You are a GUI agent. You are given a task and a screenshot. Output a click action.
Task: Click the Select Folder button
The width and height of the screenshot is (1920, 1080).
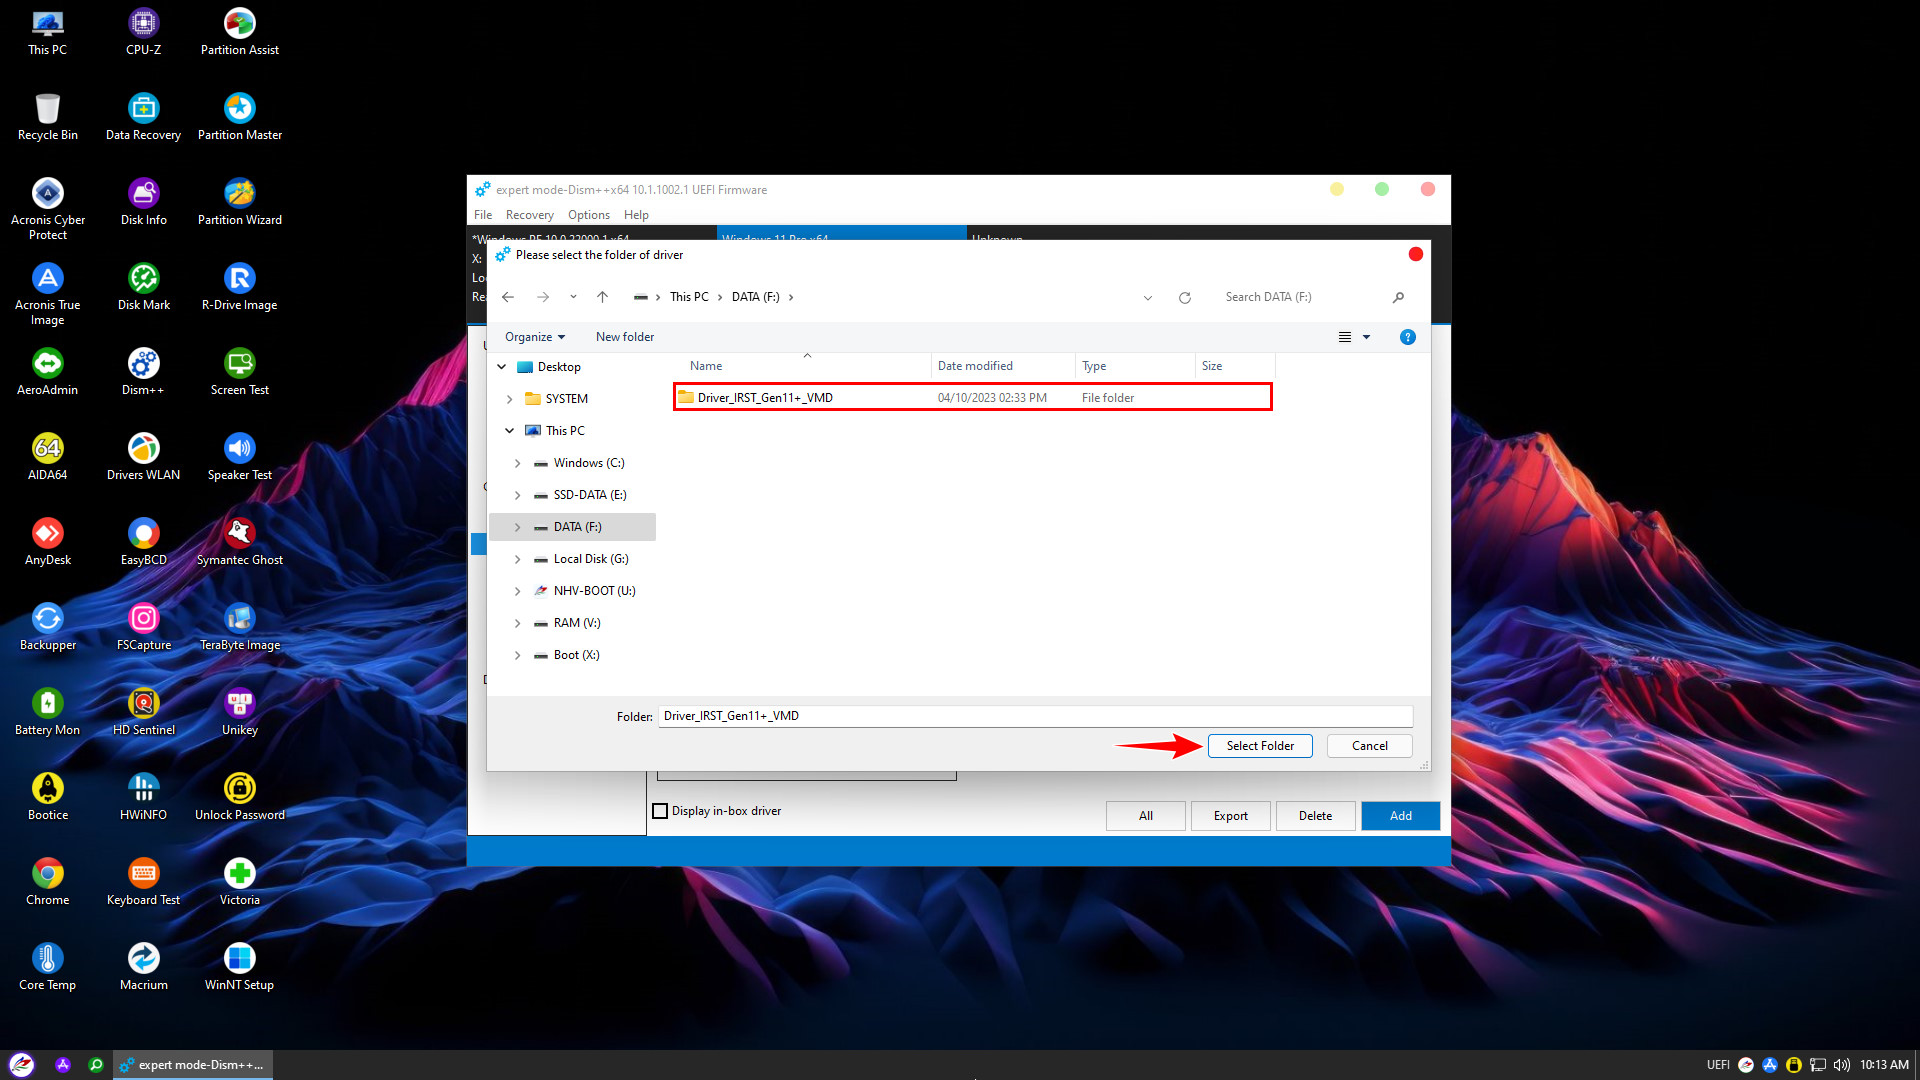pyautogui.click(x=1259, y=746)
